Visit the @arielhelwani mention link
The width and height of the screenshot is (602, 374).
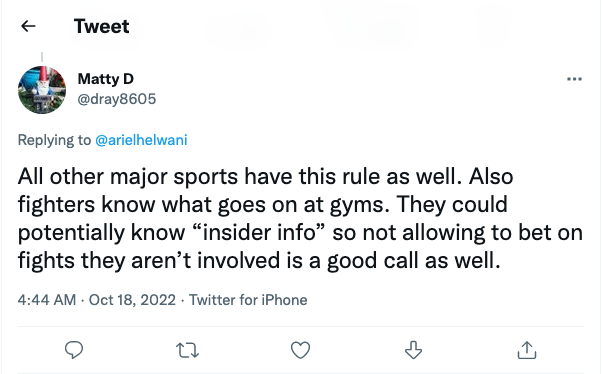click(141, 140)
